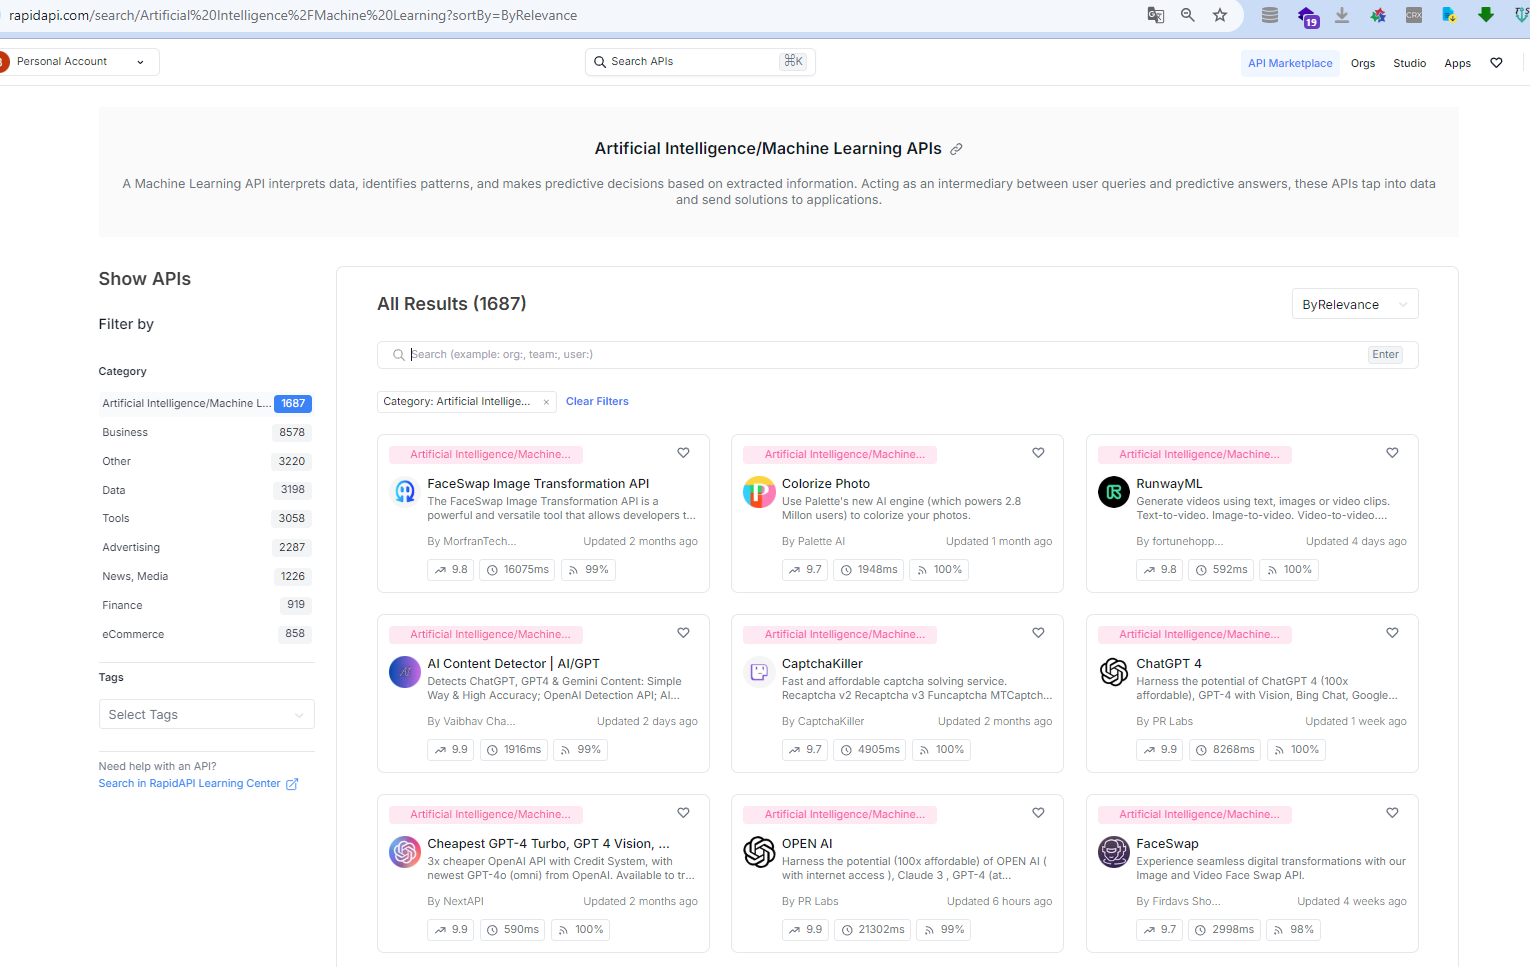Favorite the FaceSwap by Firdavs card
Viewport: 1530px width, 967px height.
pyautogui.click(x=1392, y=813)
